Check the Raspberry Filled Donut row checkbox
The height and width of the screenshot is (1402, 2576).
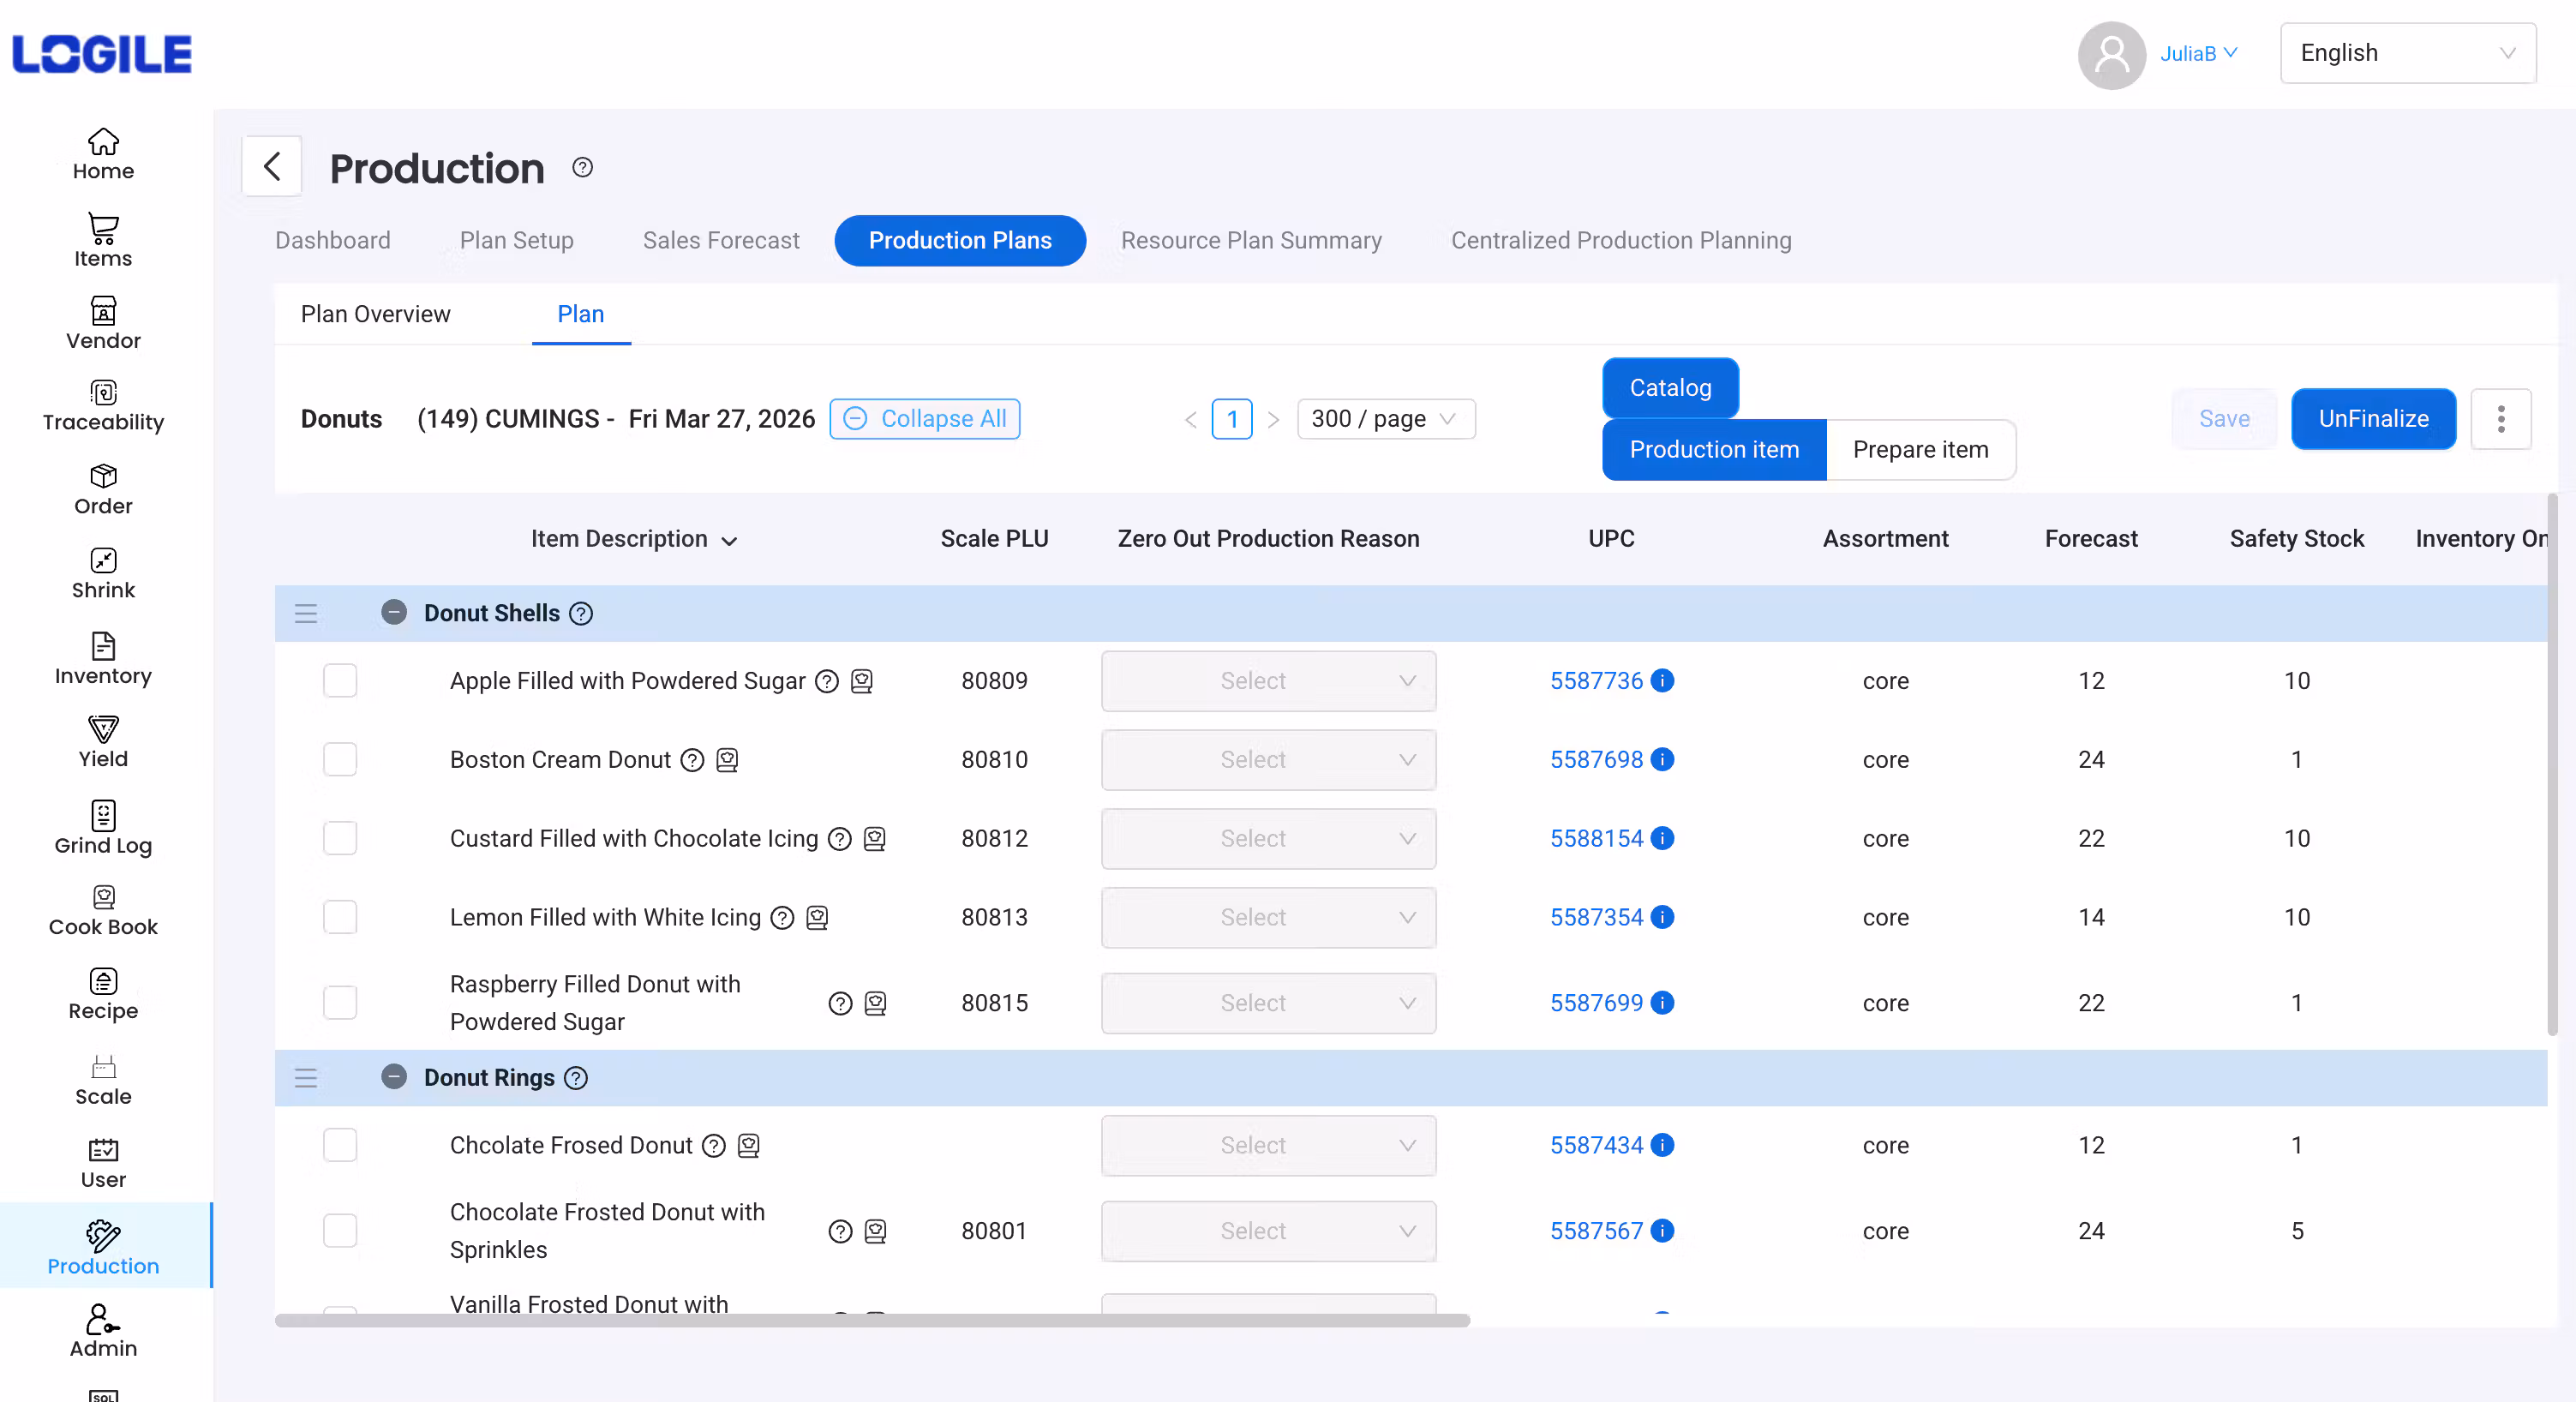coord(340,1002)
